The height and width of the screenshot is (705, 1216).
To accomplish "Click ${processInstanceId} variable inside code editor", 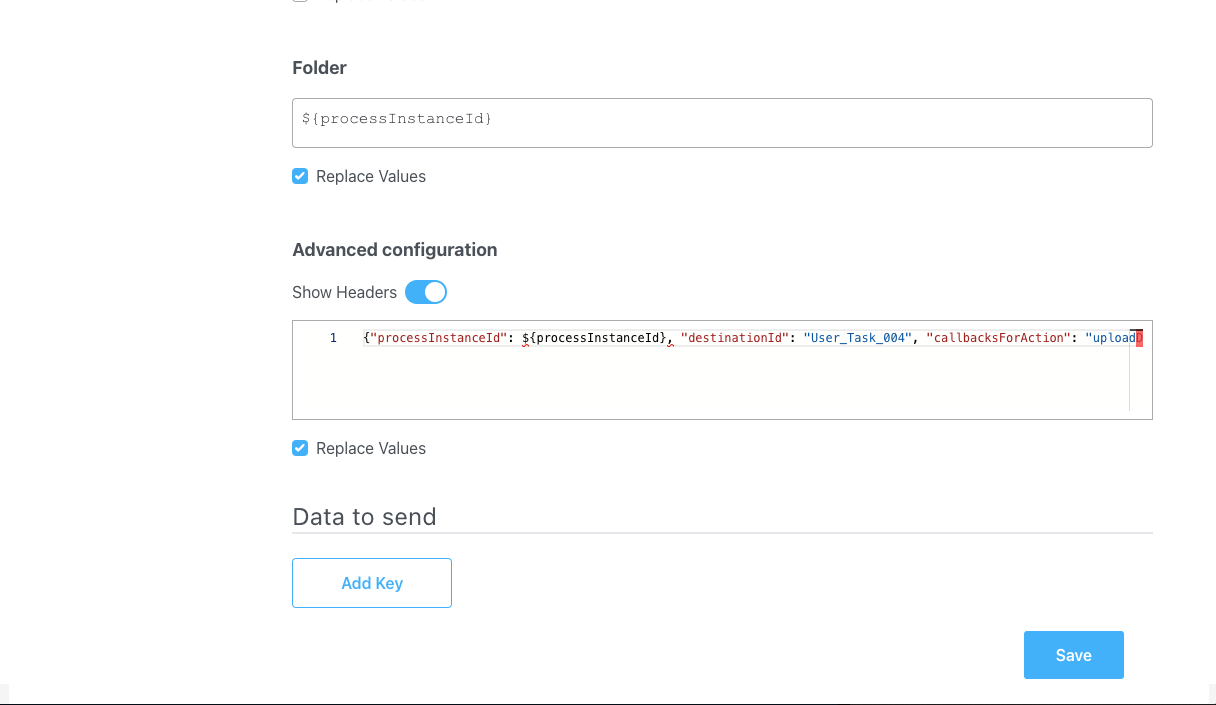I will click(x=594, y=338).
